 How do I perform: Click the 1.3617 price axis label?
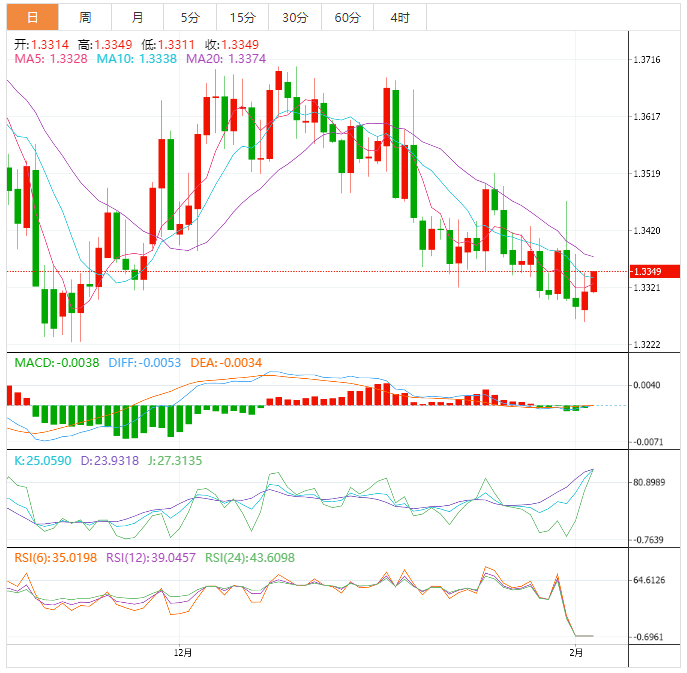pos(647,117)
